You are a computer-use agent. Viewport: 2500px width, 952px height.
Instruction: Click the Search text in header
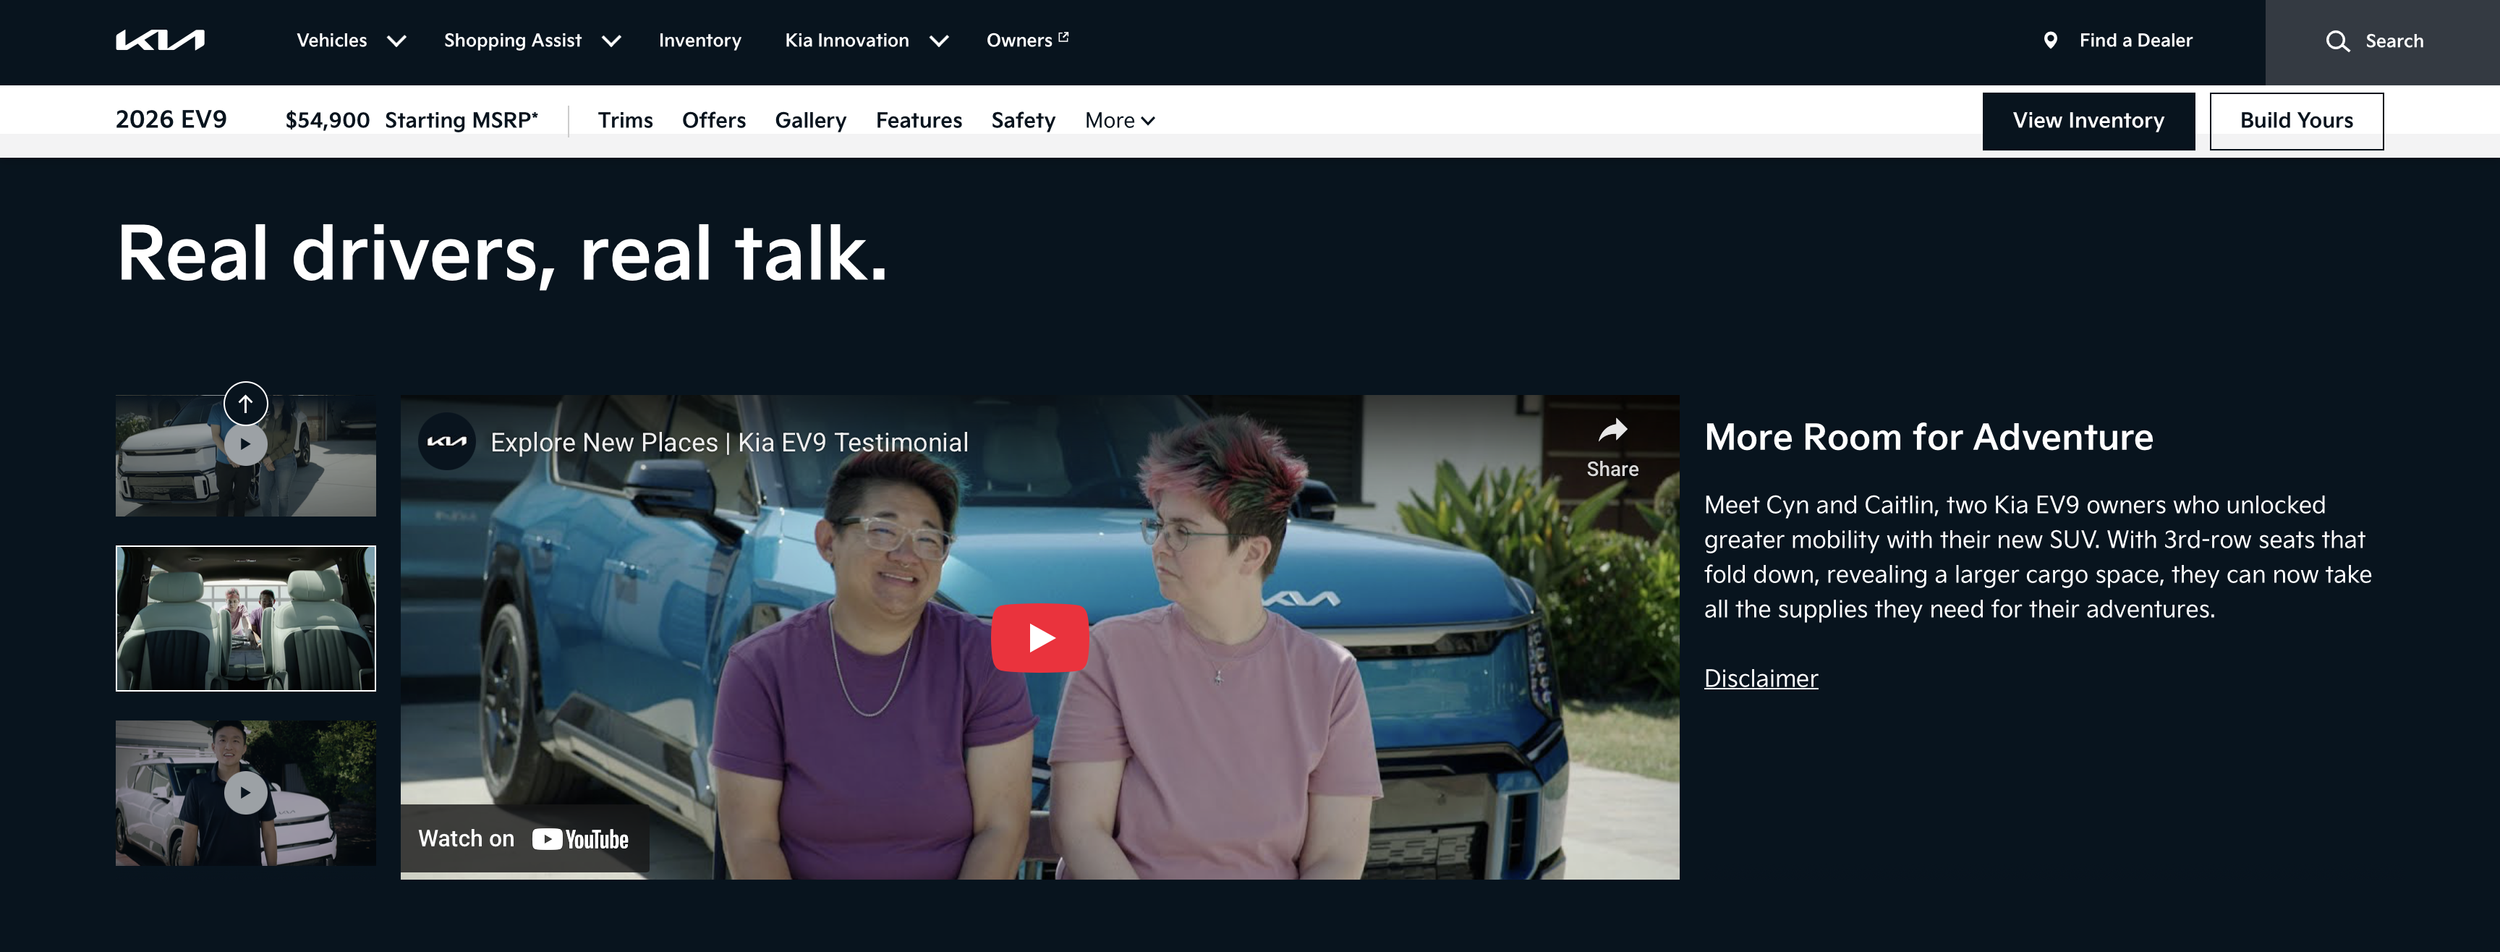point(2394,41)
